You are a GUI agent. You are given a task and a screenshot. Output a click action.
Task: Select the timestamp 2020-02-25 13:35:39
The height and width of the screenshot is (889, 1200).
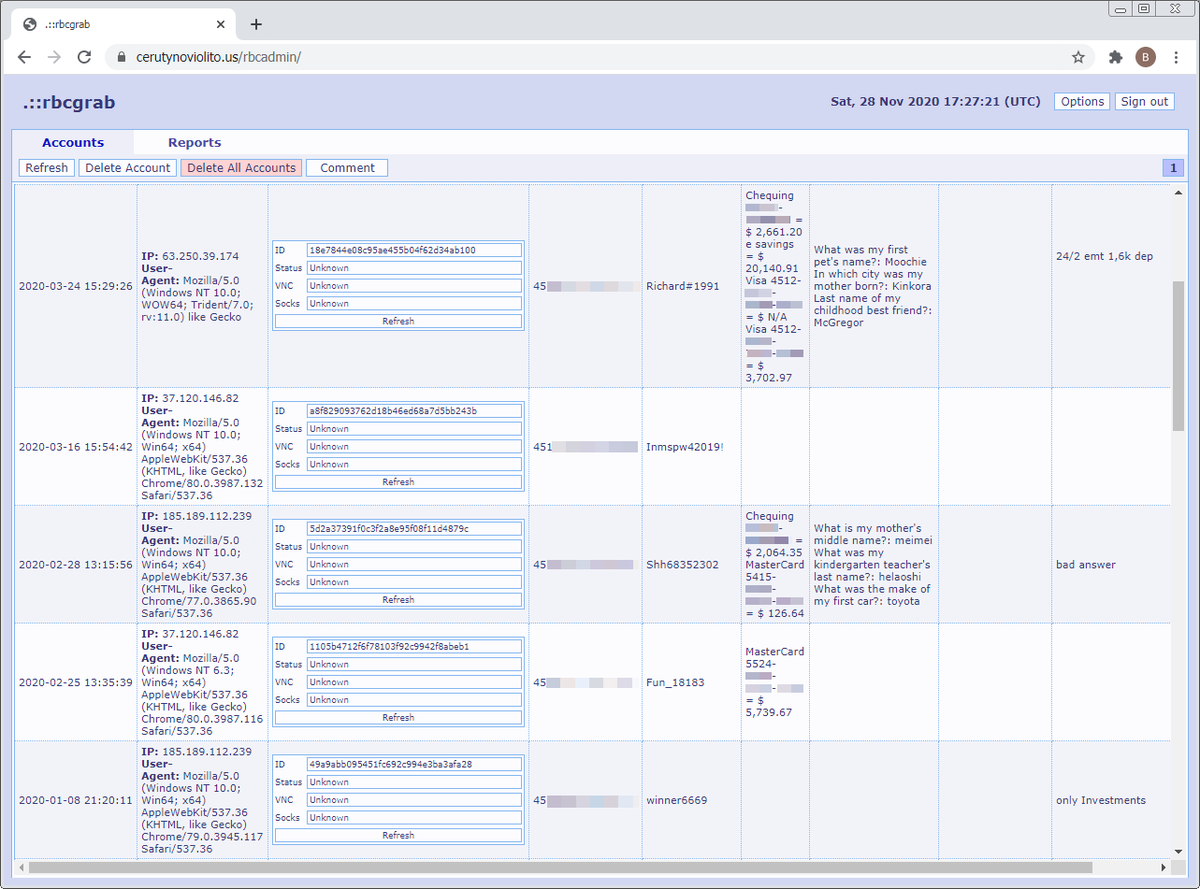click(76, 682)
